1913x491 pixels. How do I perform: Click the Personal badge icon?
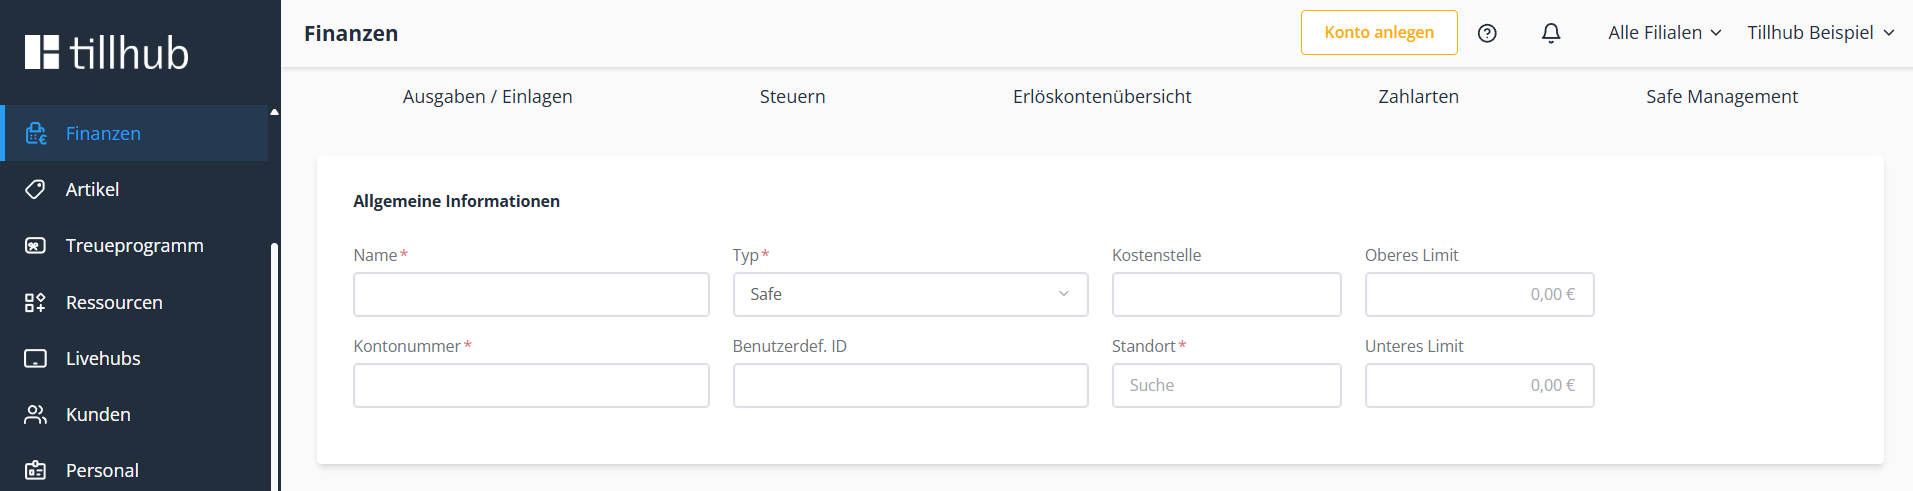[36, 470]
